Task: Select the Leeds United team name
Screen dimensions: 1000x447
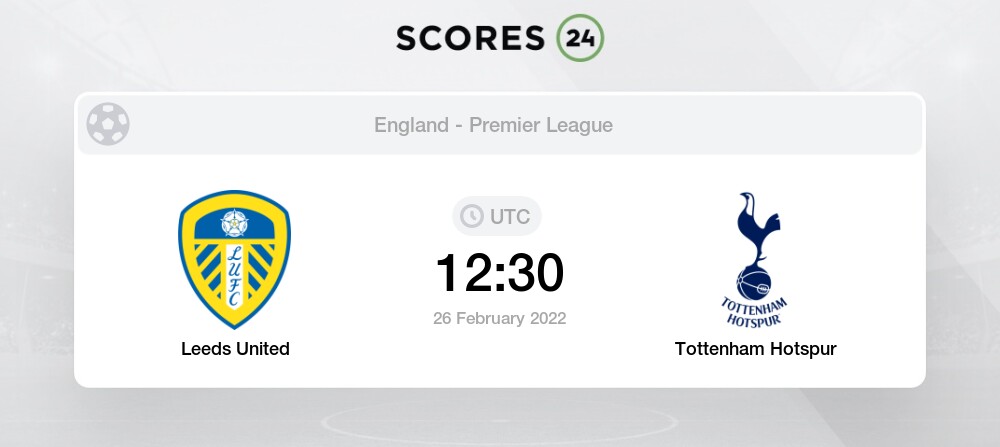Action: (x=235, y=349)
